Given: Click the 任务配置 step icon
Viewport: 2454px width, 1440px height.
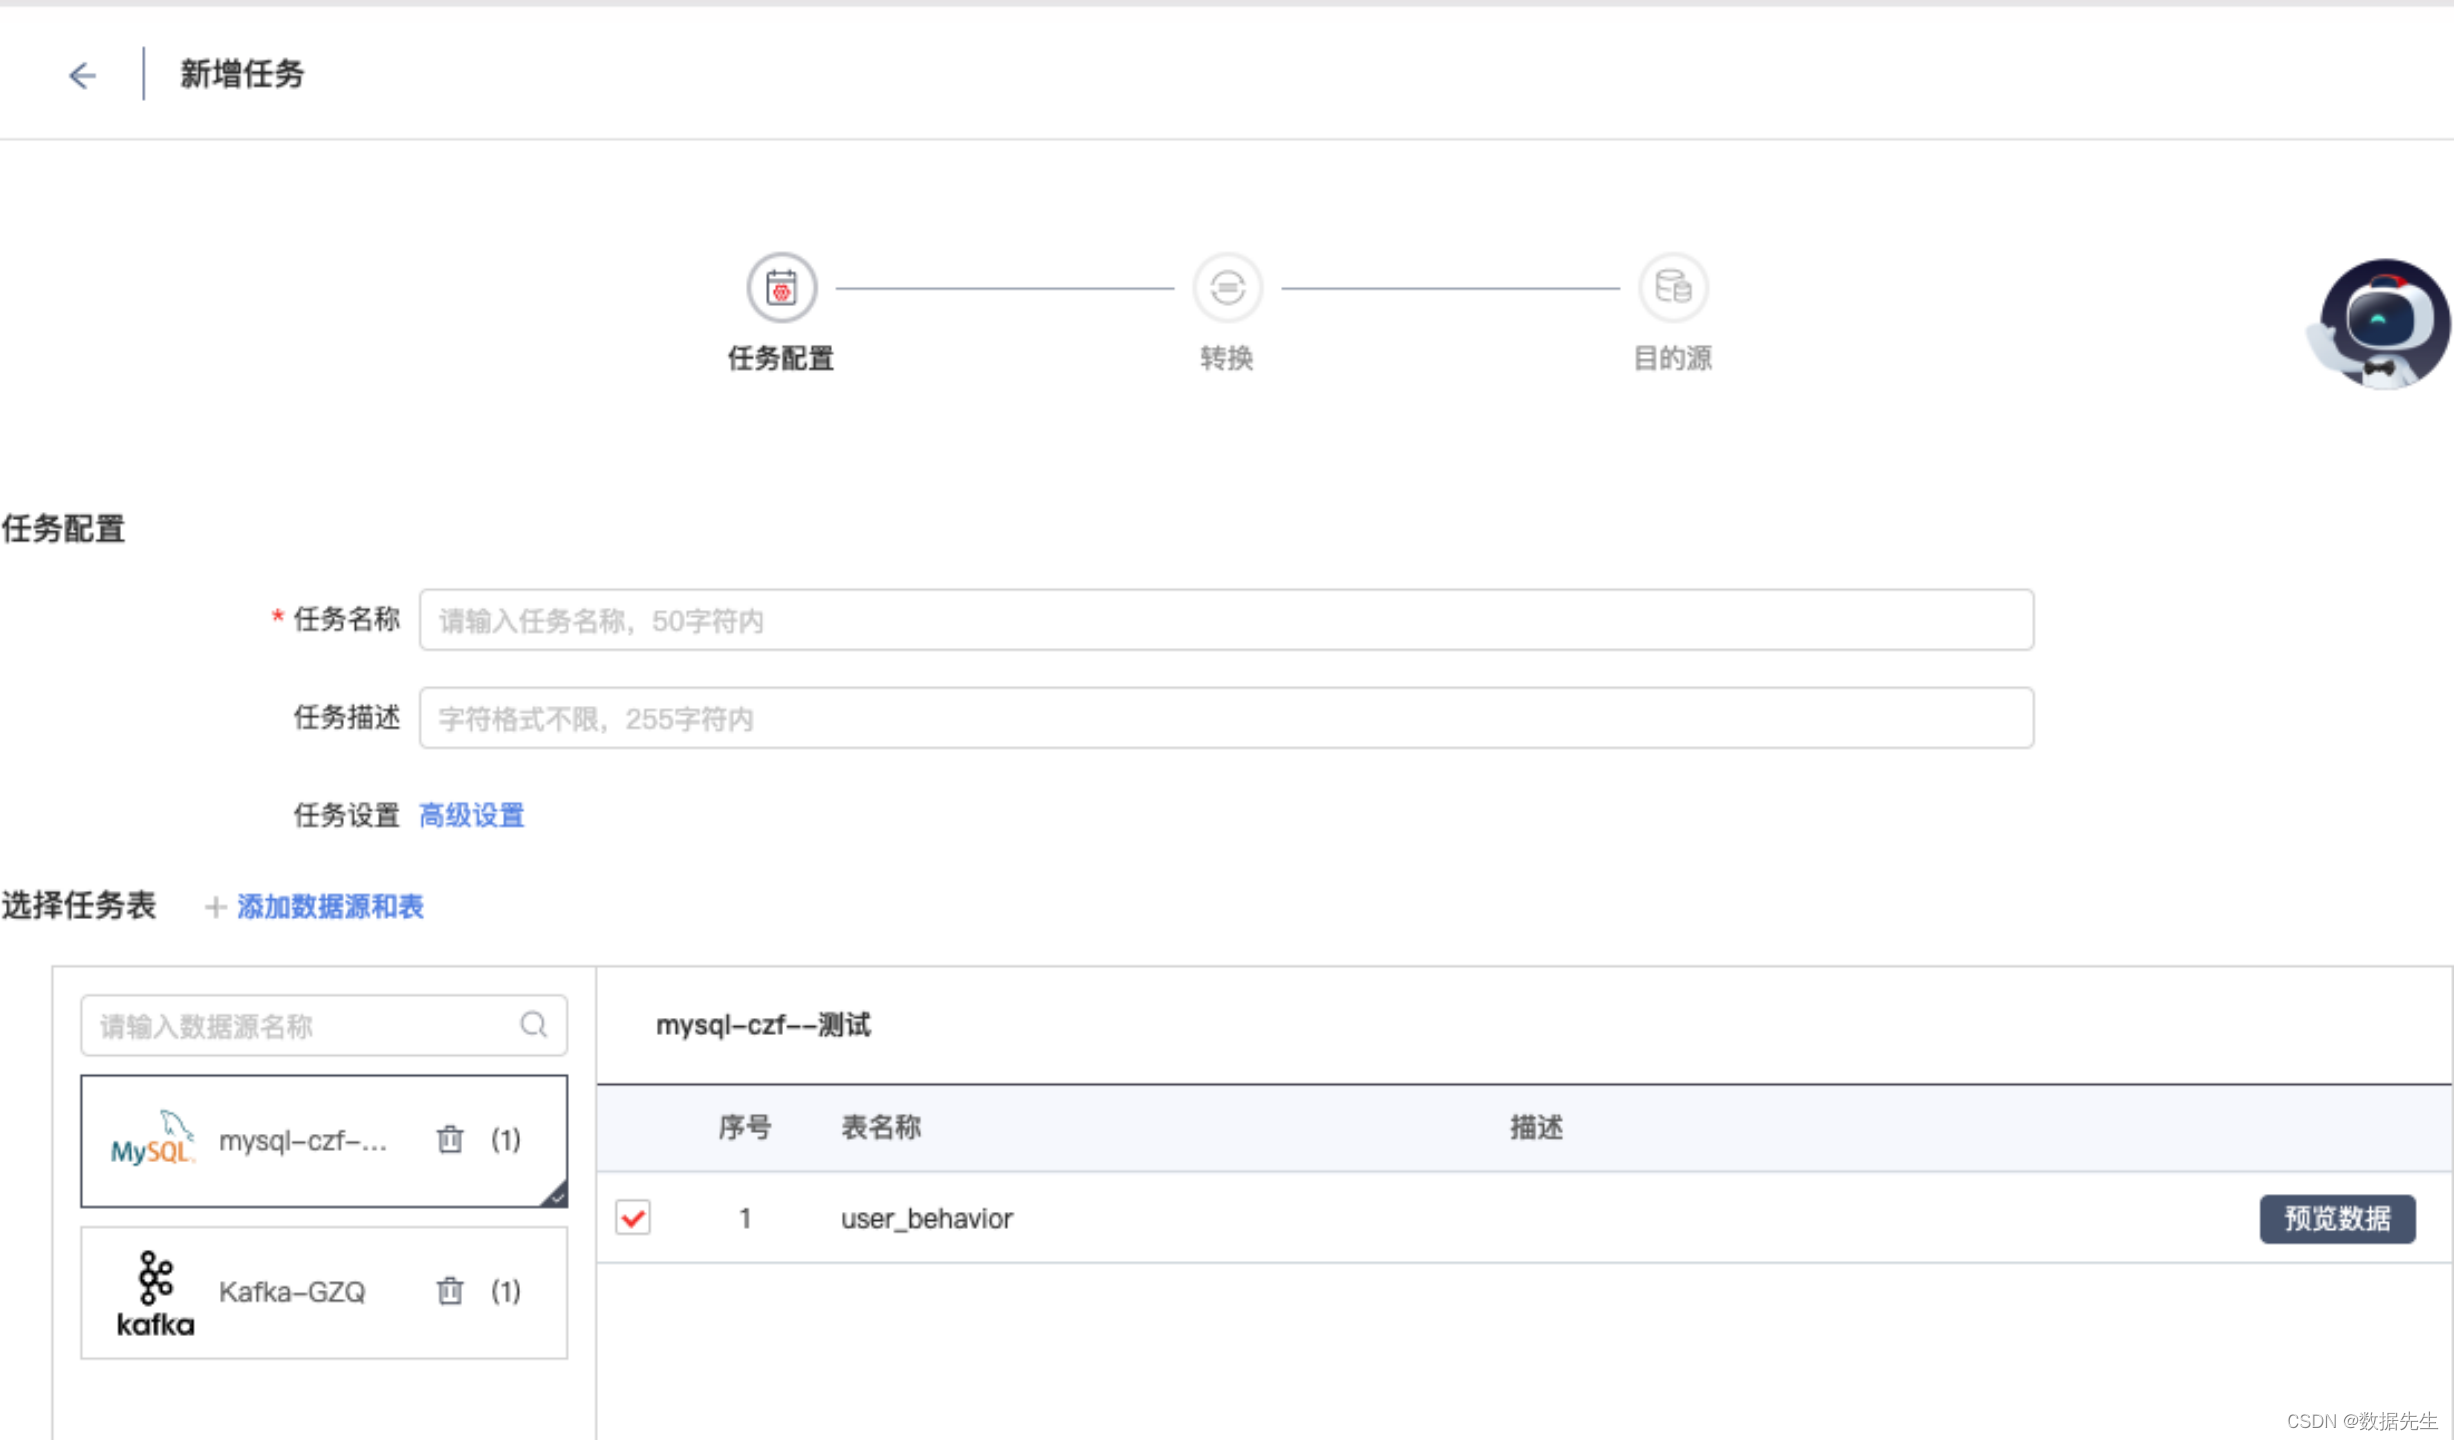Looking at the screenshot, I should [x=781, y=288].
